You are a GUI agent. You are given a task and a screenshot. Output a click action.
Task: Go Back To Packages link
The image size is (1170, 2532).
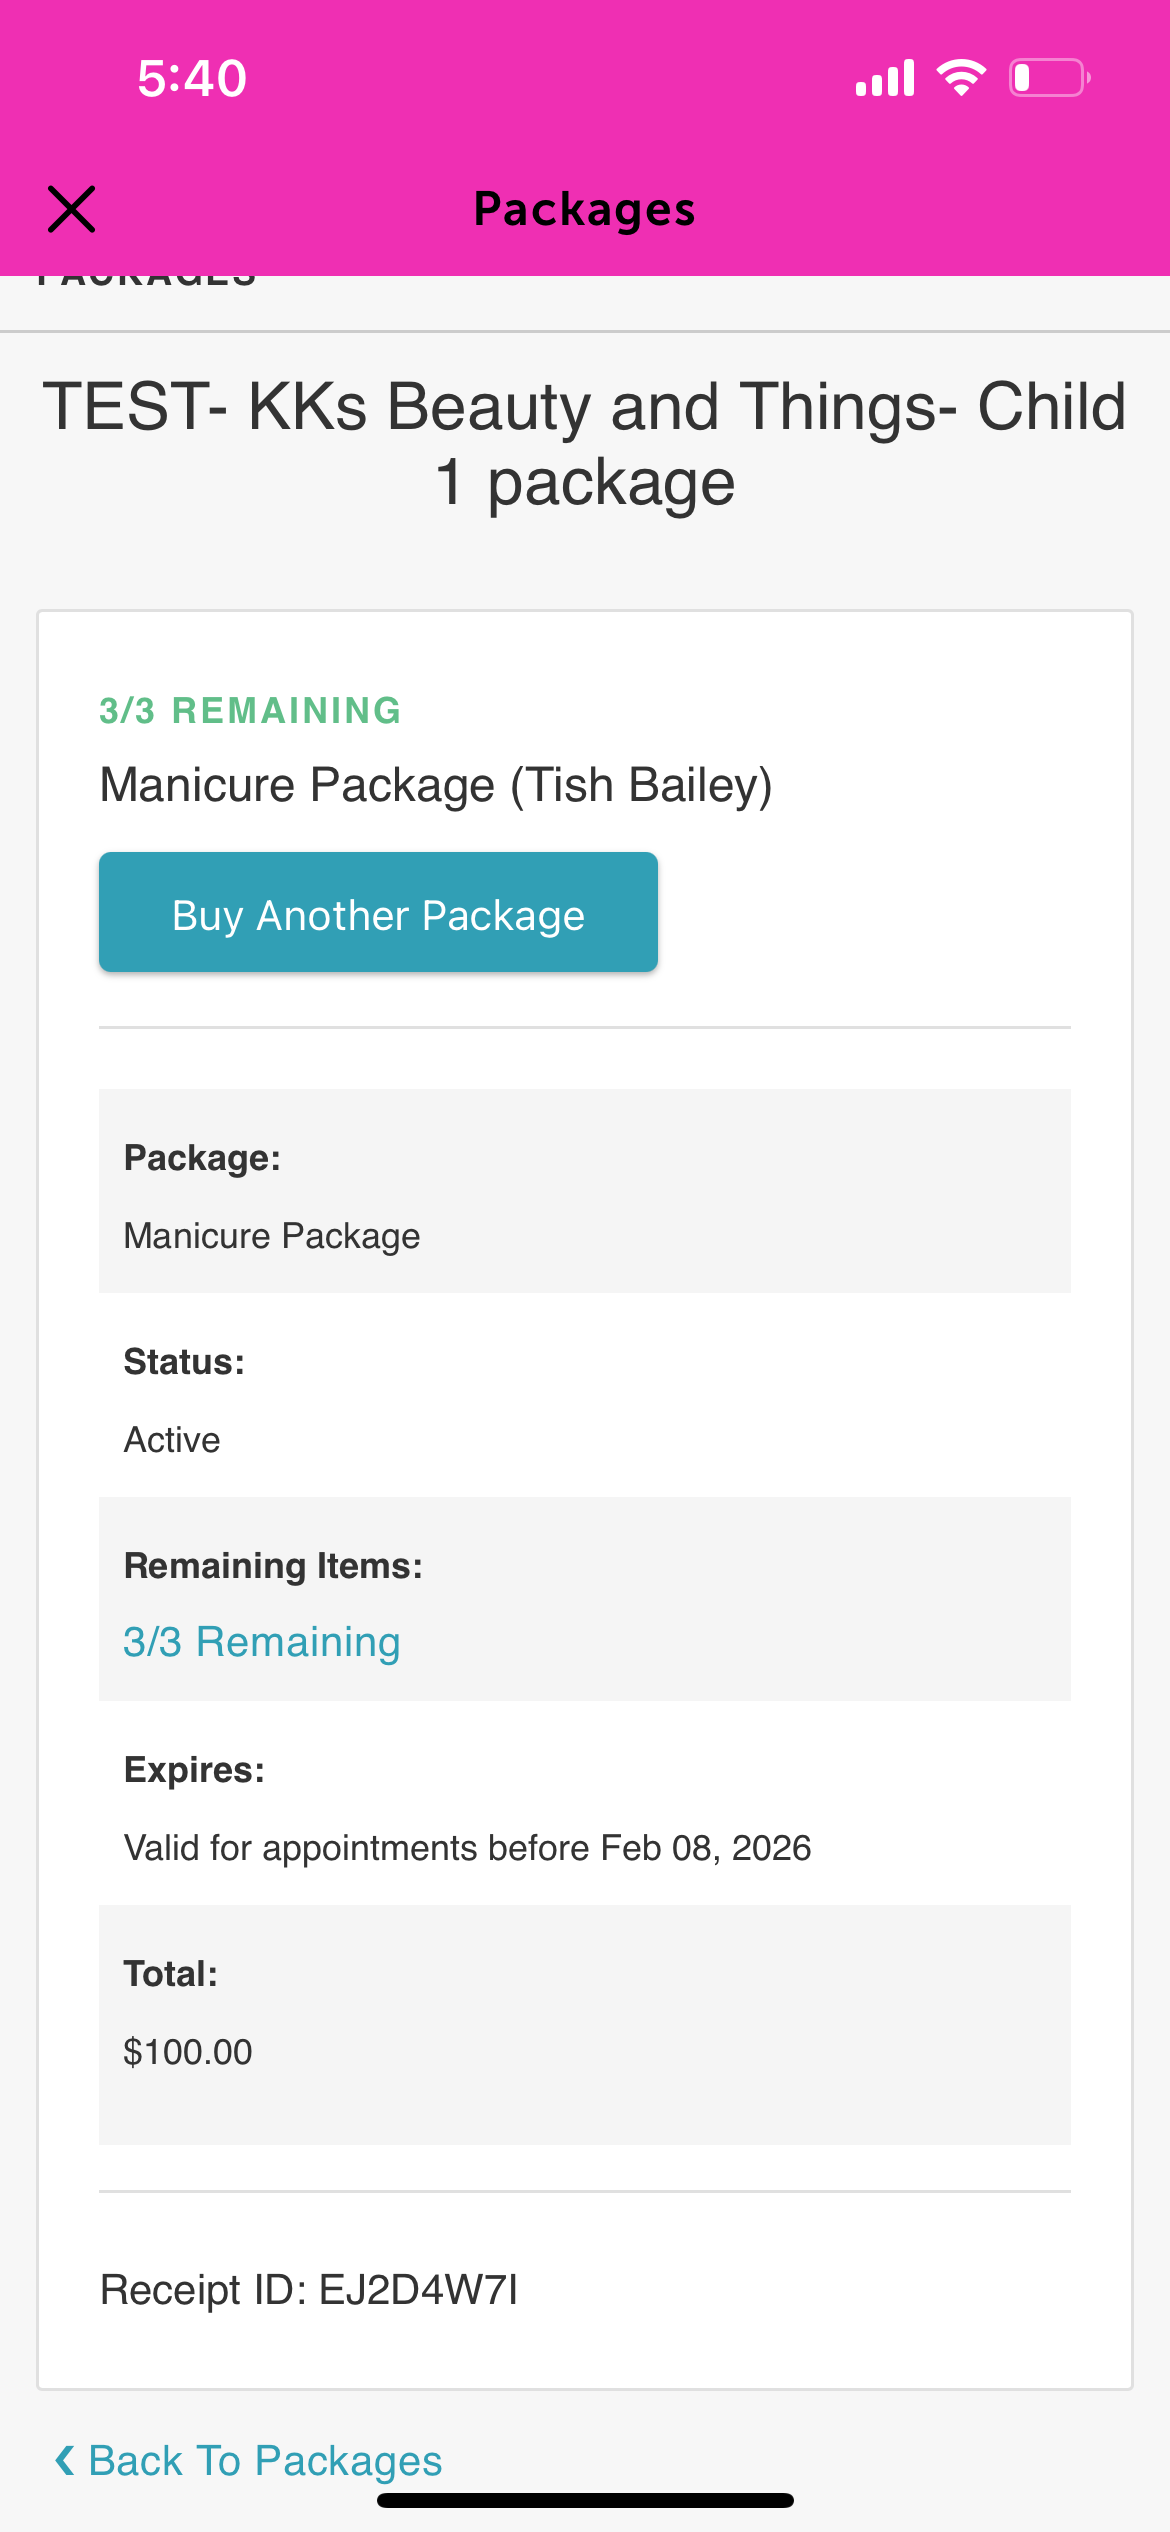tap(265, 2461)
